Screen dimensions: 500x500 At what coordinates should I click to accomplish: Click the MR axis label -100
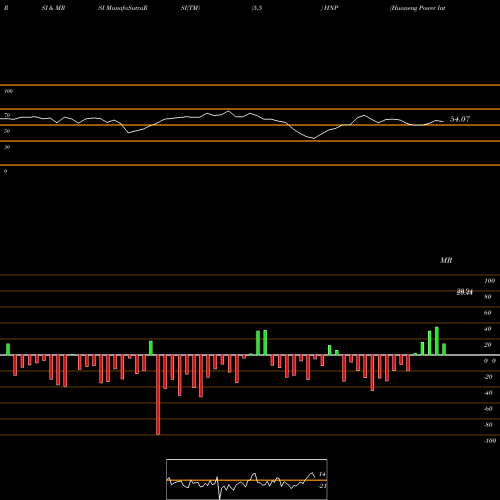point(490,441)
